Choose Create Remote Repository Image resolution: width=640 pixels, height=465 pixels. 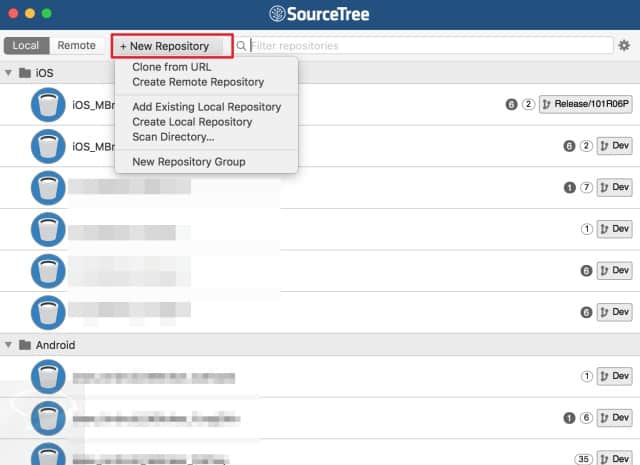198,82
